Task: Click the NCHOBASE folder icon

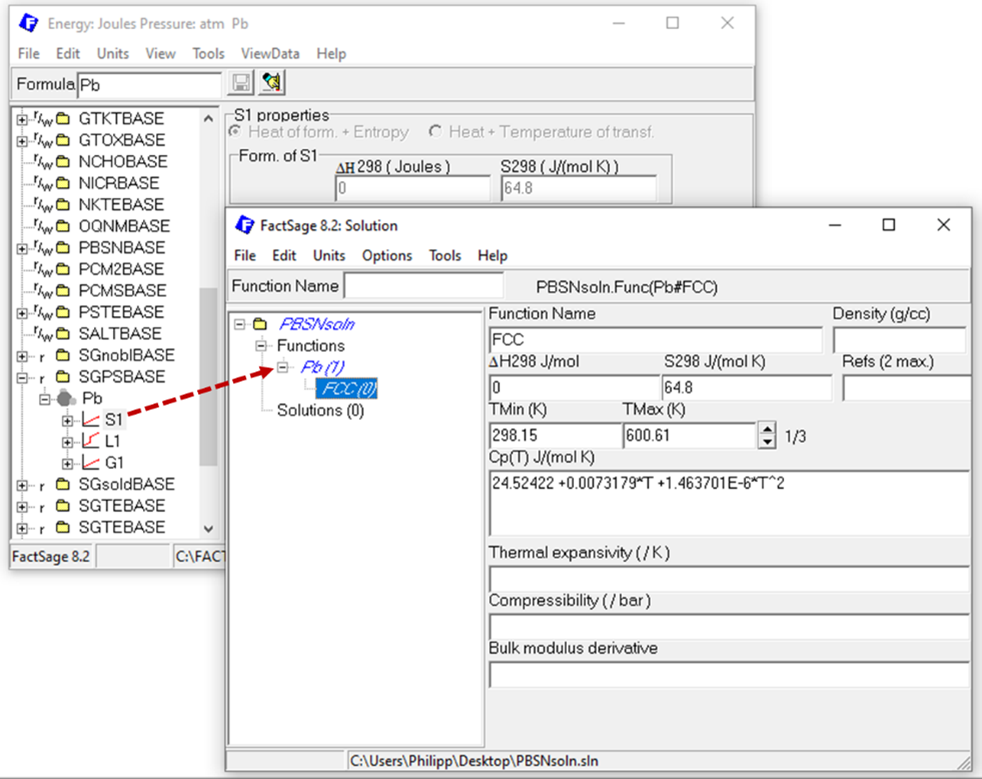Action: (63, 162)
